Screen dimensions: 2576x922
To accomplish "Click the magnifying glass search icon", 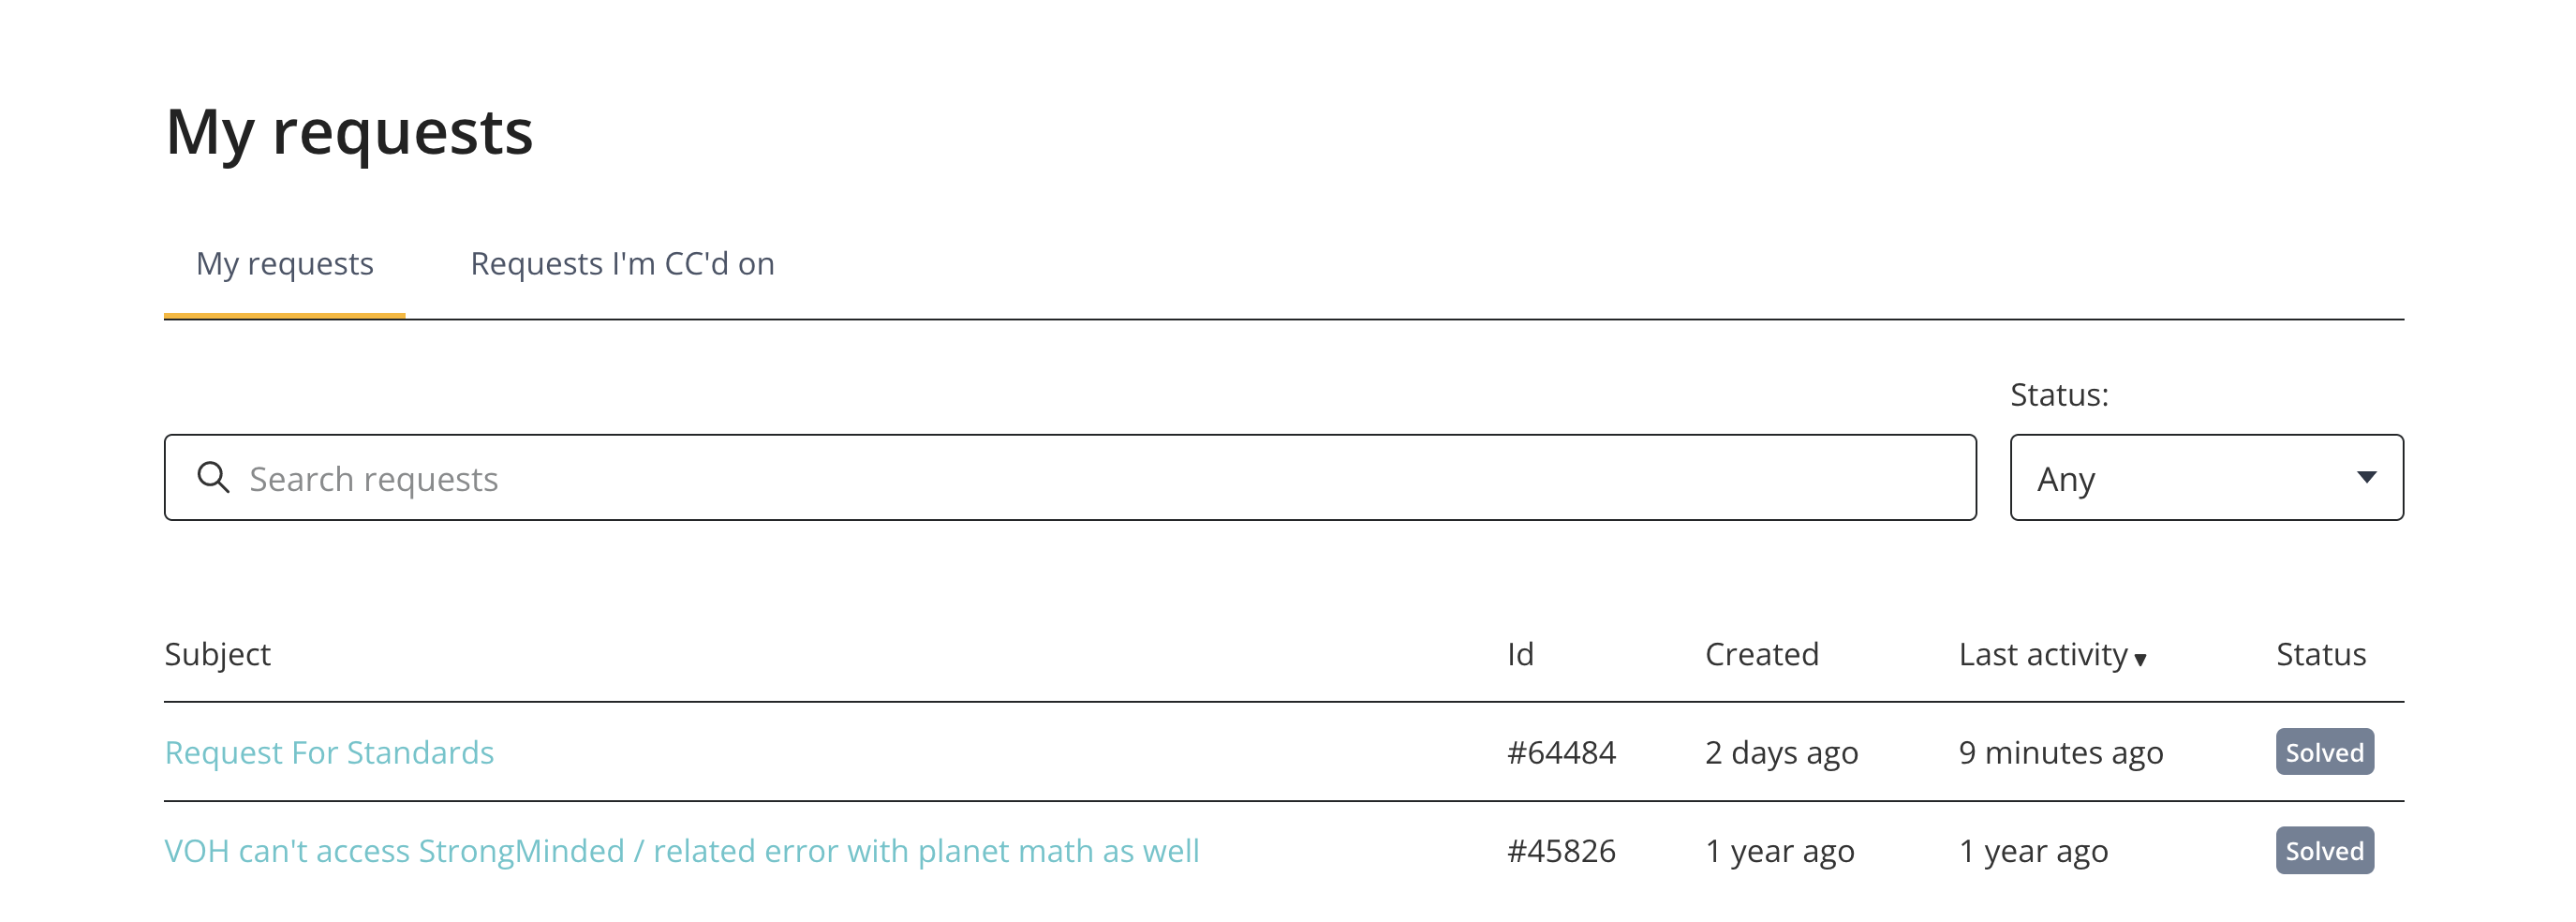I will (213, 477).
